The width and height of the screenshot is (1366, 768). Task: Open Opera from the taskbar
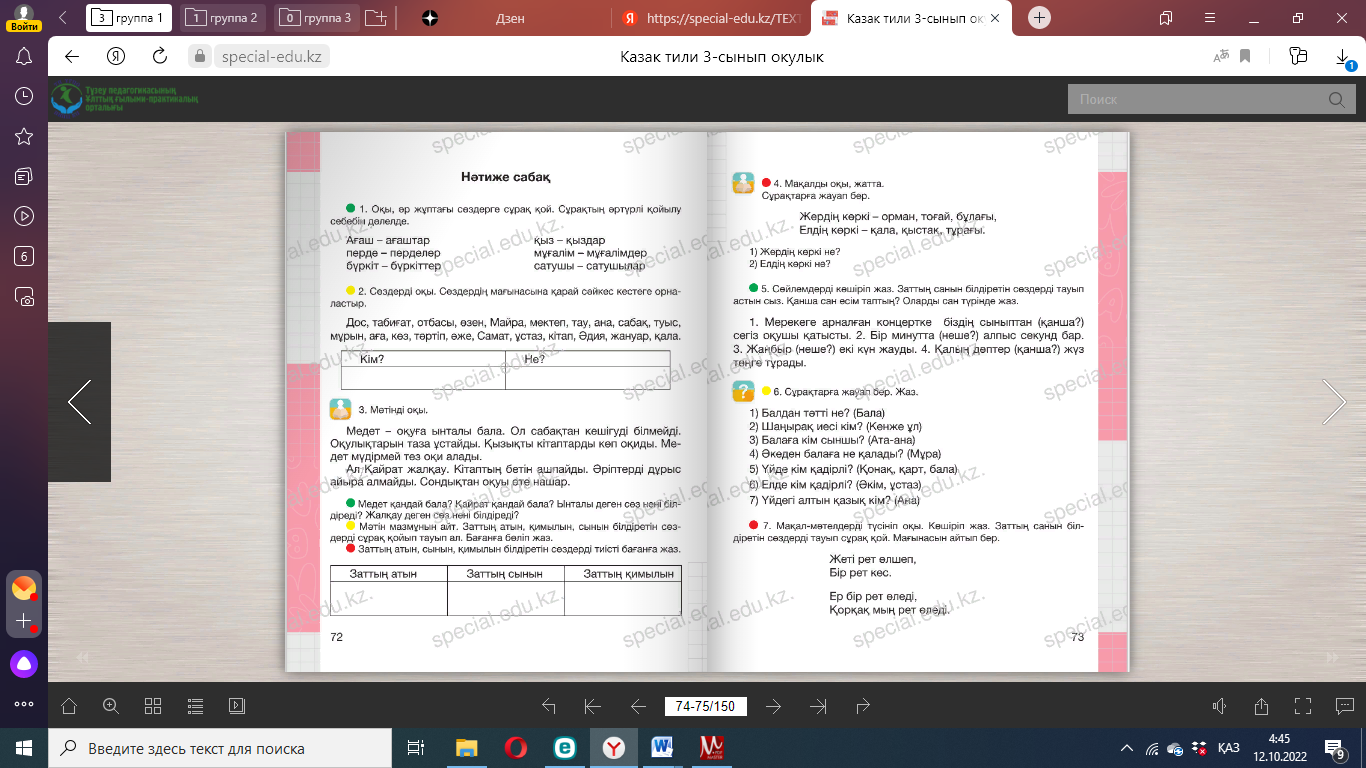coord(516,748)
